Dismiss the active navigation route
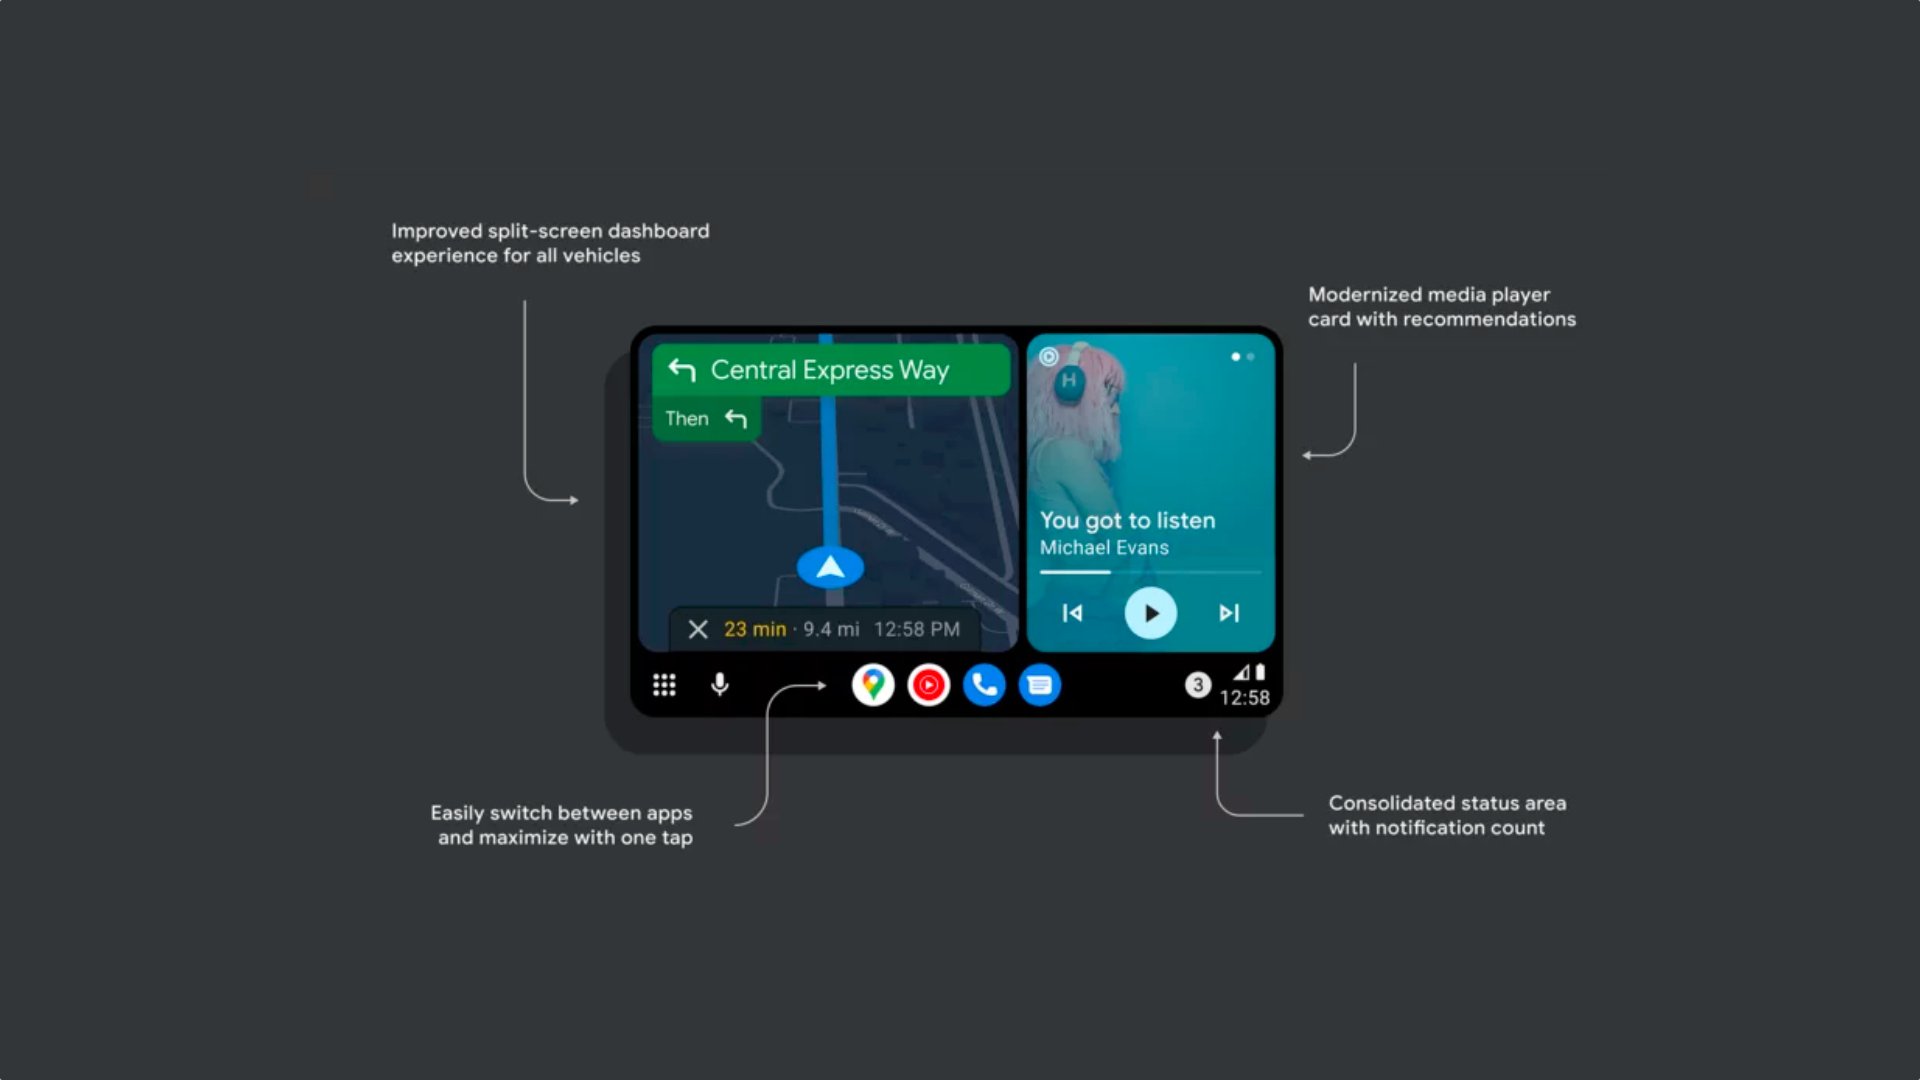Viewport: 1920px width, 1080px height. coord(699,629)
